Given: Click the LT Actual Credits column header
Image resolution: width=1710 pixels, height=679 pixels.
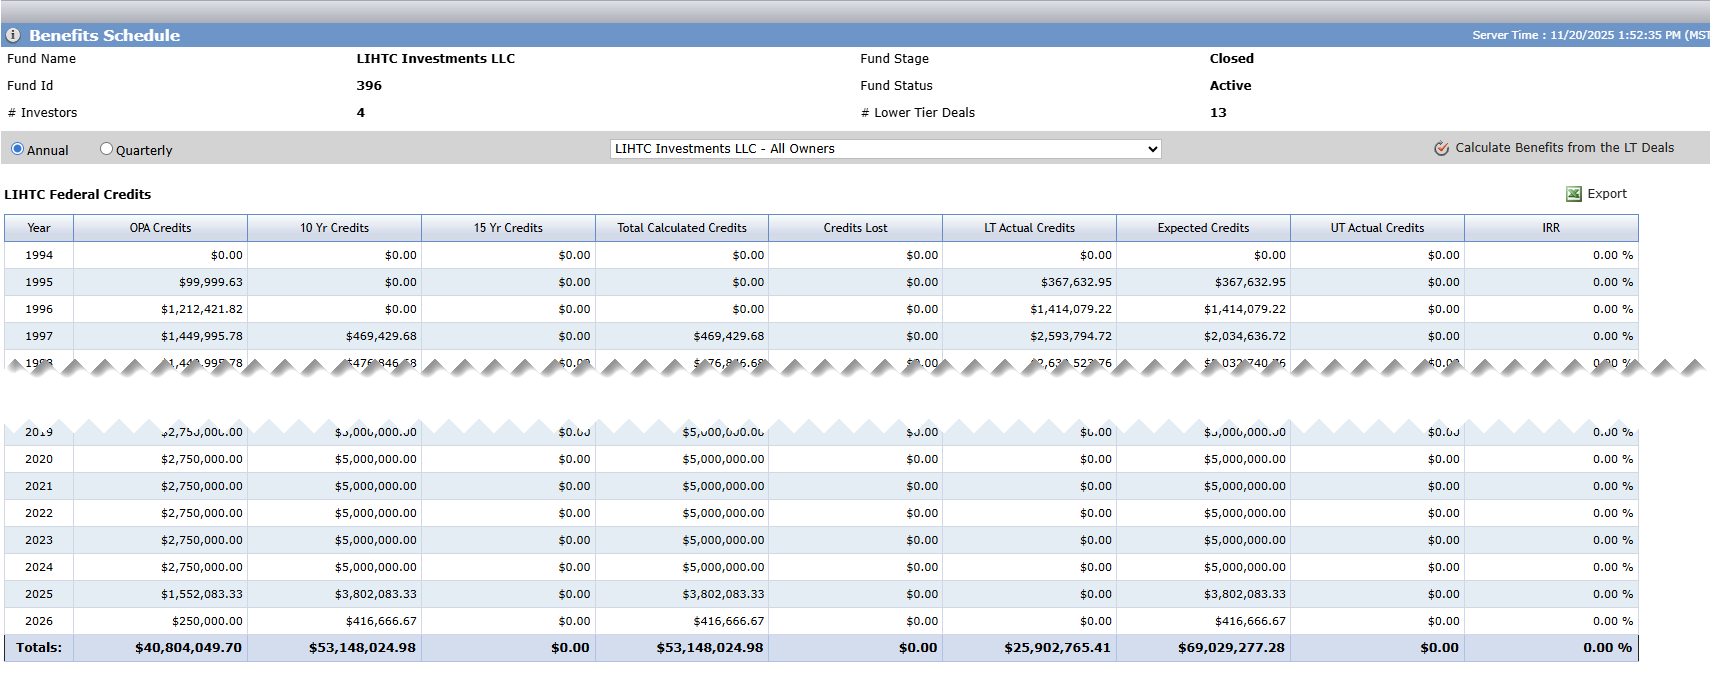Looking at the screenshot, I should point(1029,228).
